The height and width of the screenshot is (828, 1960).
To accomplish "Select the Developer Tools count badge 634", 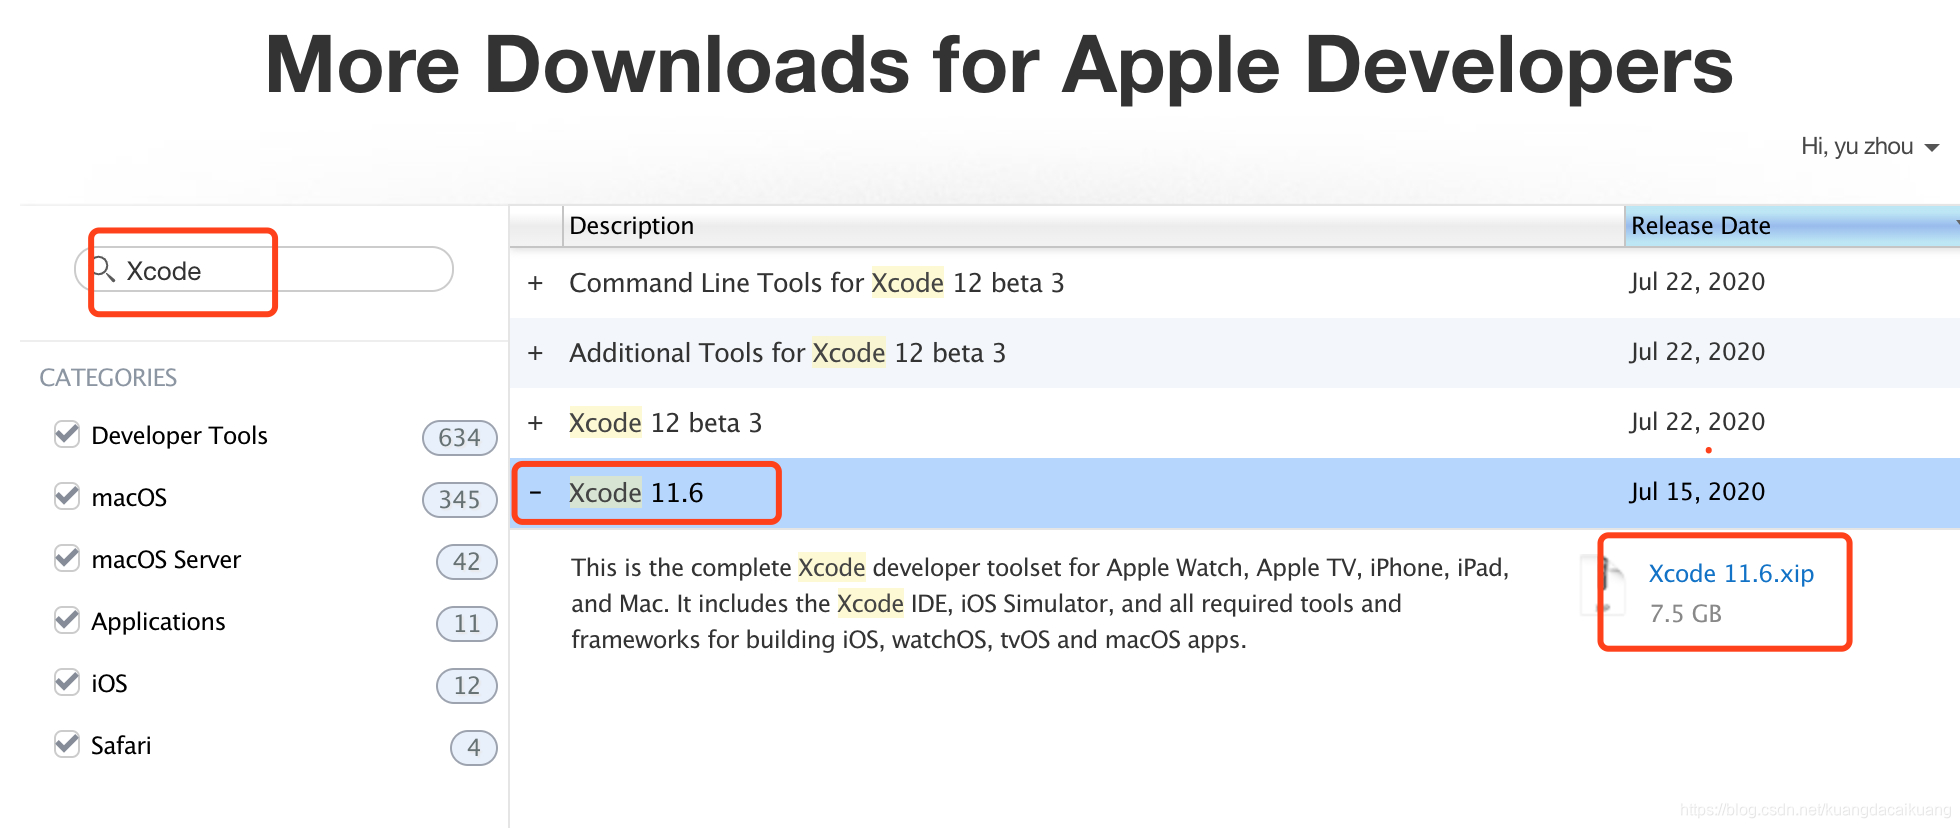I will 460,438.
